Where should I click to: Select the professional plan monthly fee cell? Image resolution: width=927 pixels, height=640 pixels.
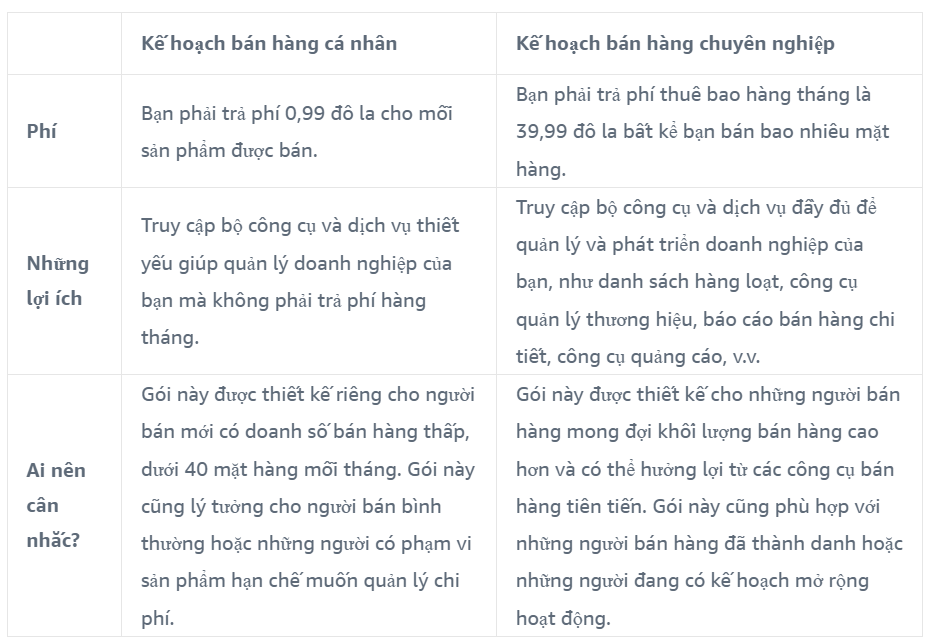click(703, 131)
